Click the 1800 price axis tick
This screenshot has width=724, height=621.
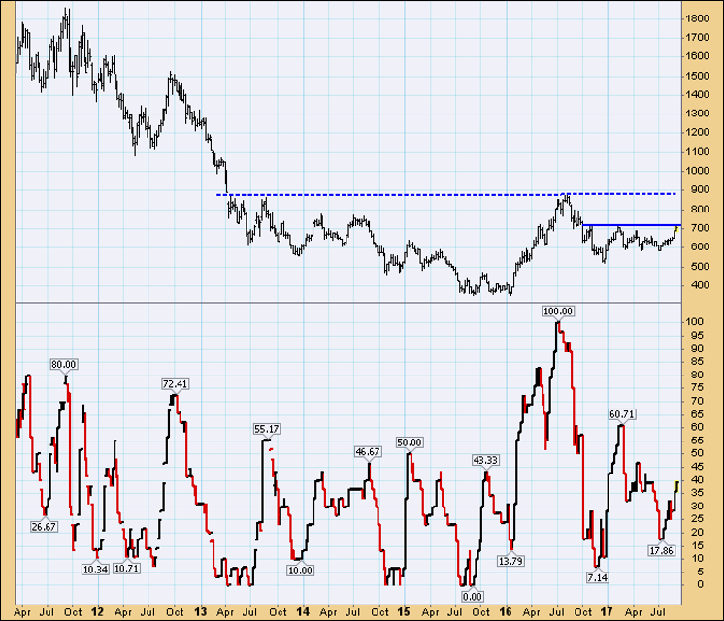pos(697,19)
